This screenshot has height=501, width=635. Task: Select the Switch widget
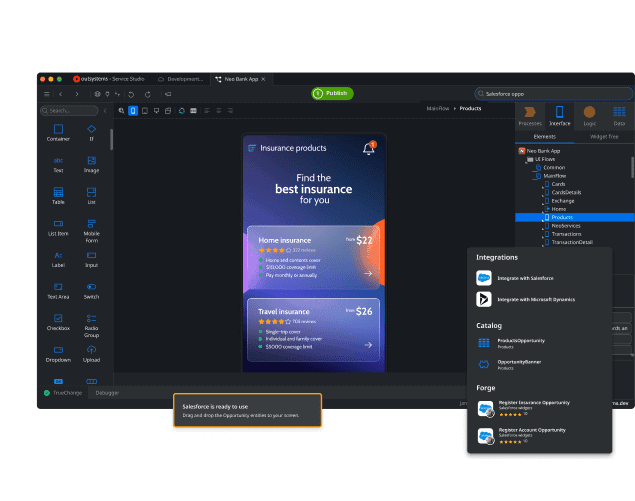(x=92, y=291)
